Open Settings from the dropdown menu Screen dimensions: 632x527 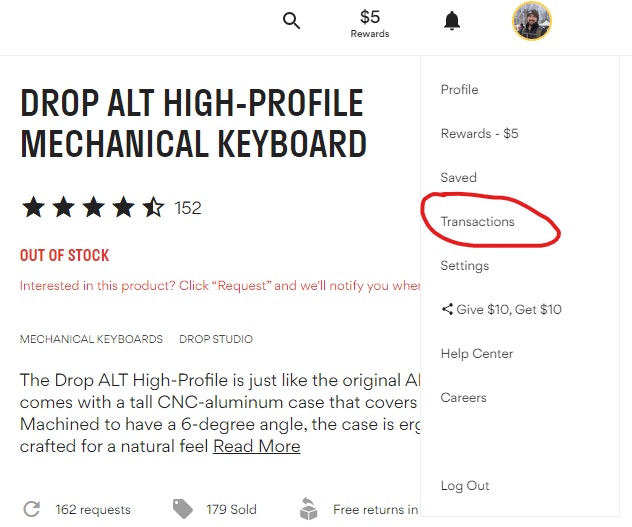coord(464,266)
